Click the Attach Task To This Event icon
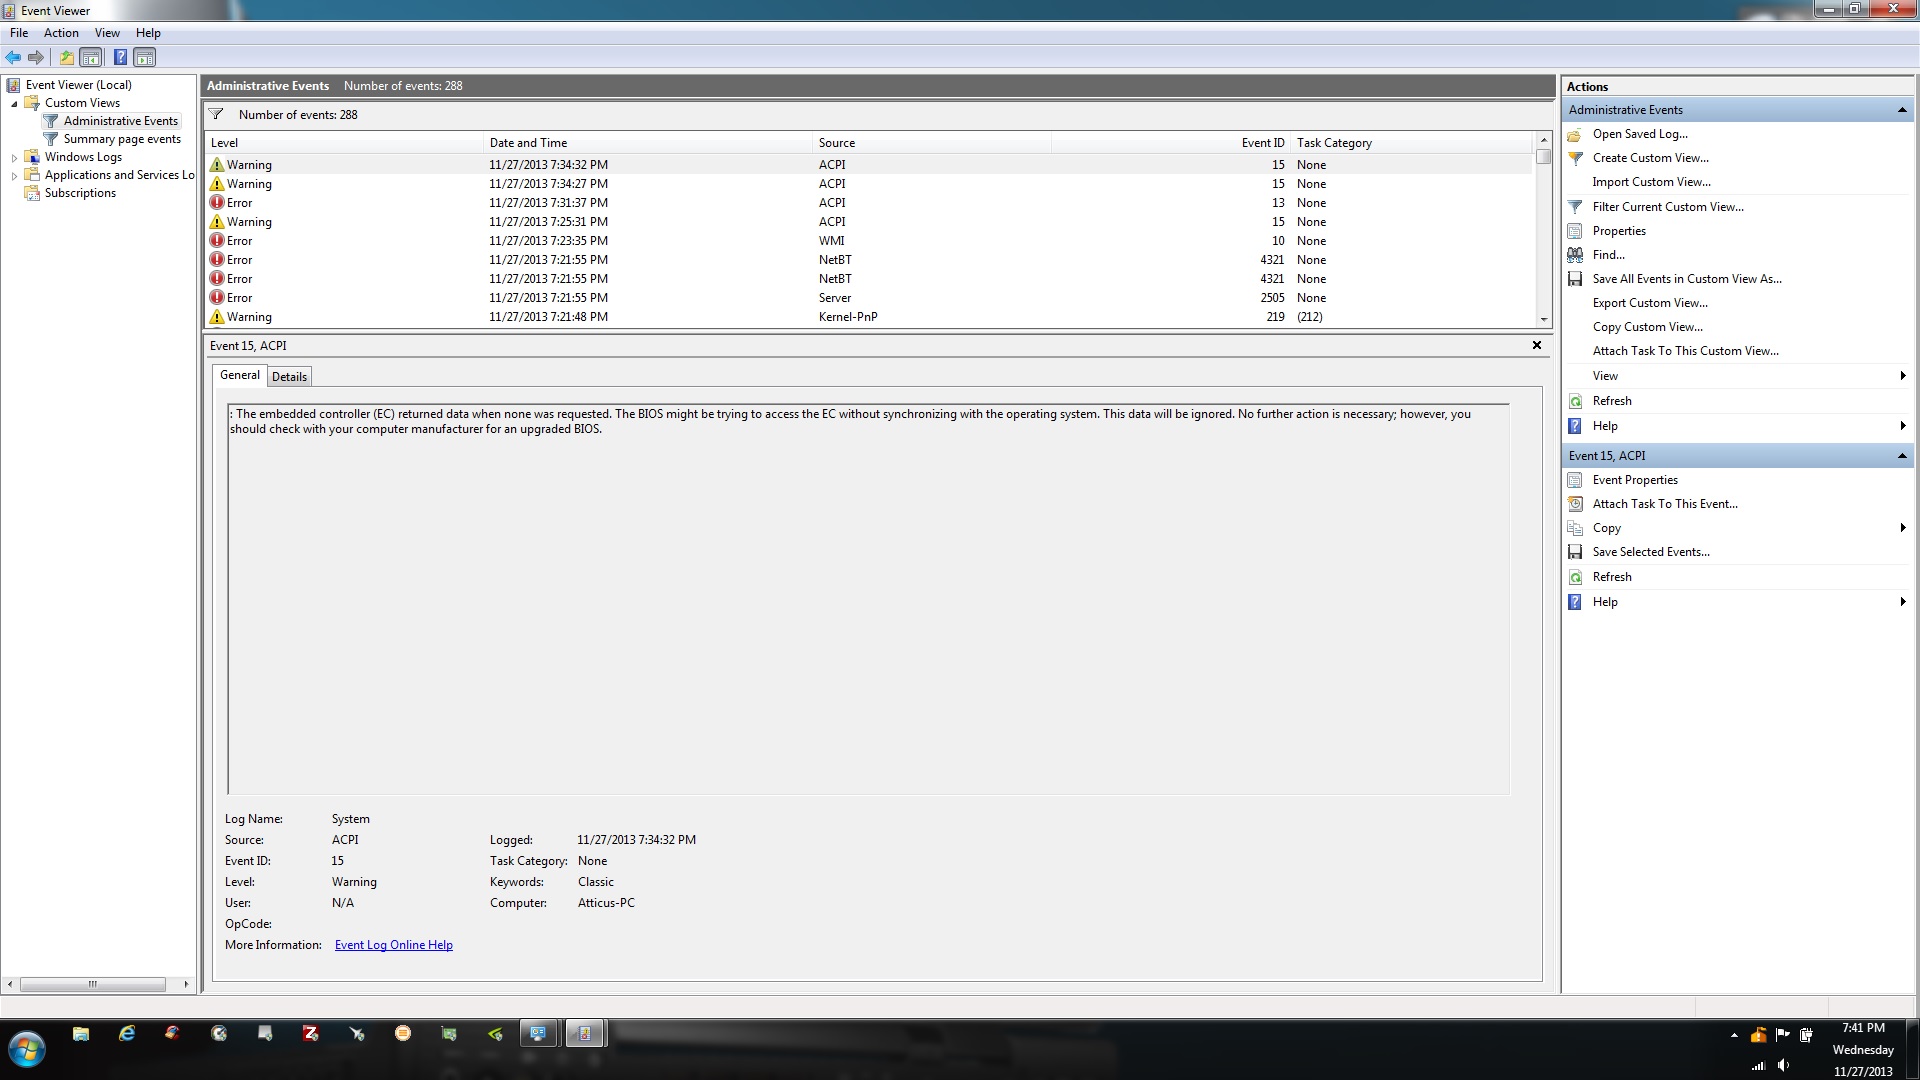The width and height of the screenshot is (1920, 1080). coord(1575,504)
